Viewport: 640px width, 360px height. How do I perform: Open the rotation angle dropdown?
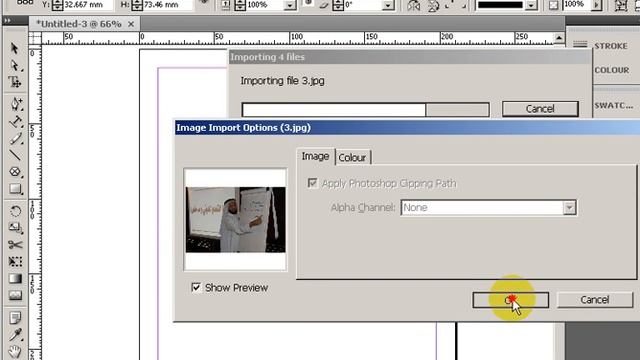(388, 5)
